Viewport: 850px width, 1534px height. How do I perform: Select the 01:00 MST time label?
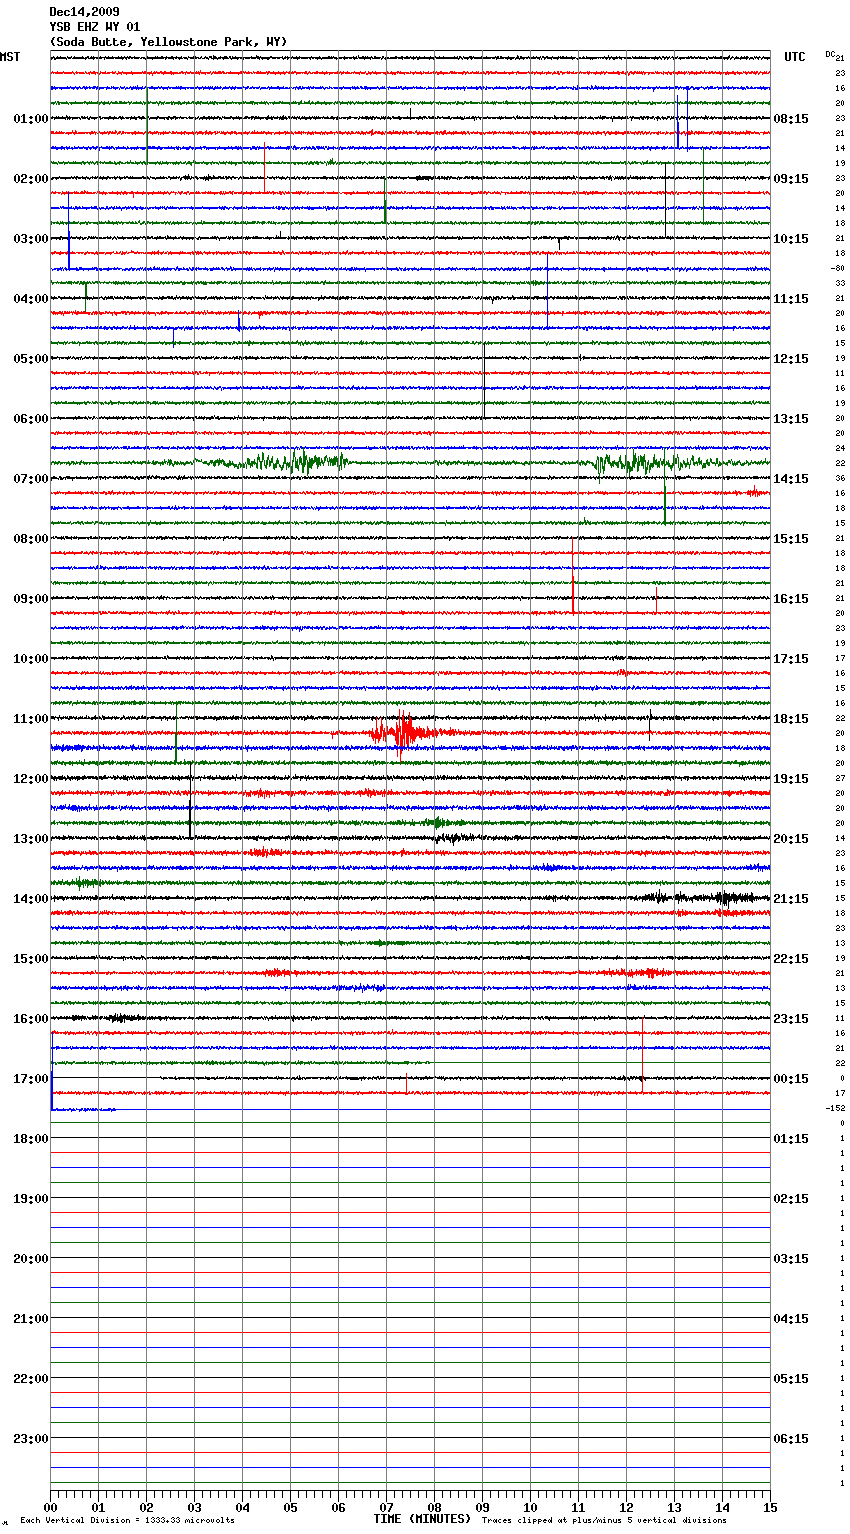[x=31, y=119]
